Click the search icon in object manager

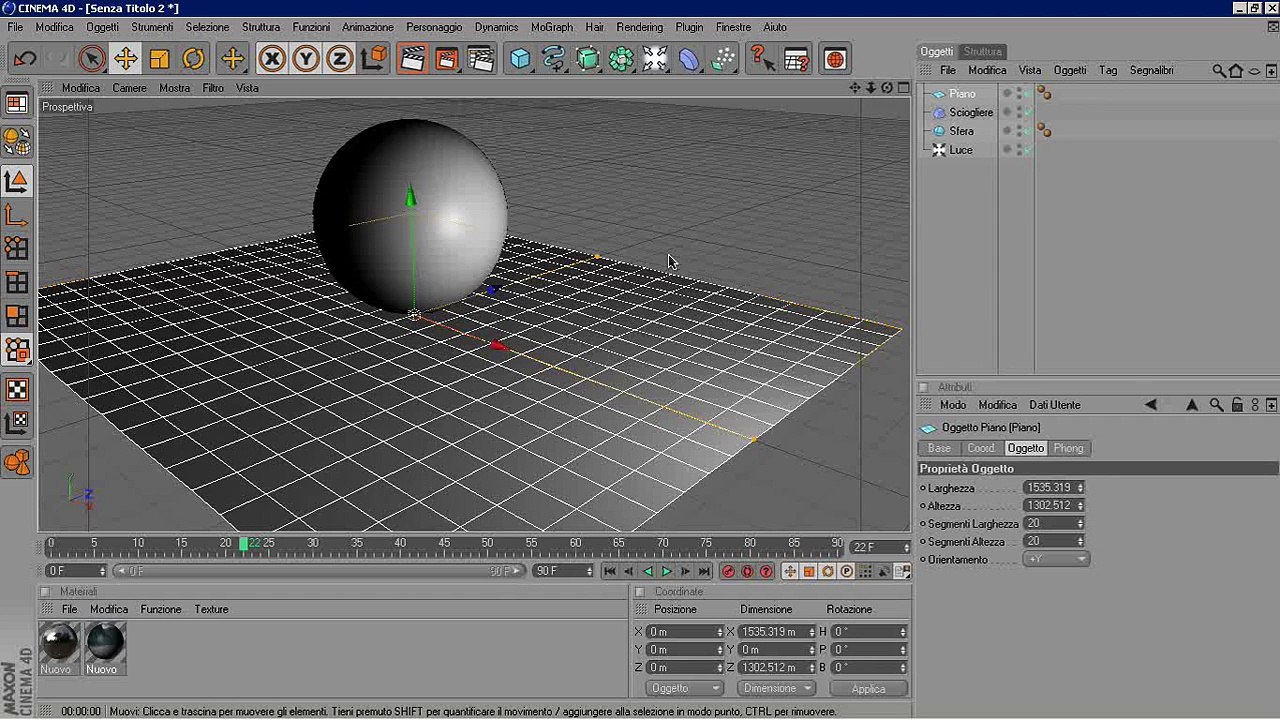pyautogui.click(x=1218, y=70)
